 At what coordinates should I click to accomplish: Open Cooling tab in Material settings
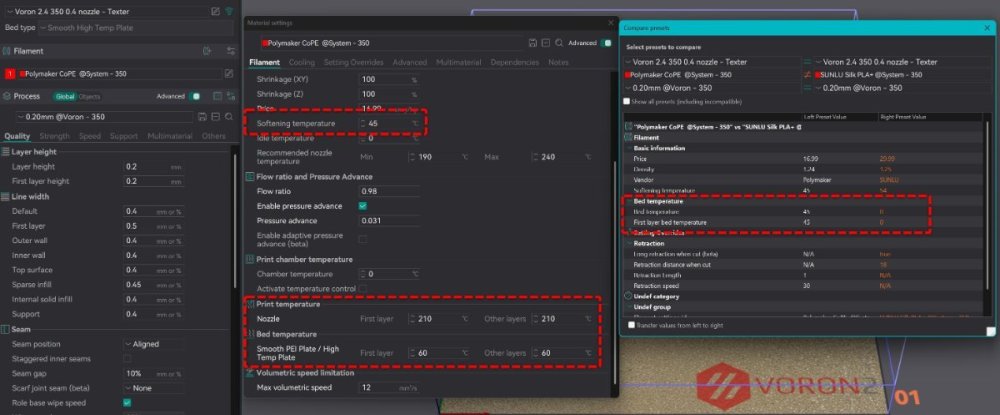302,62
